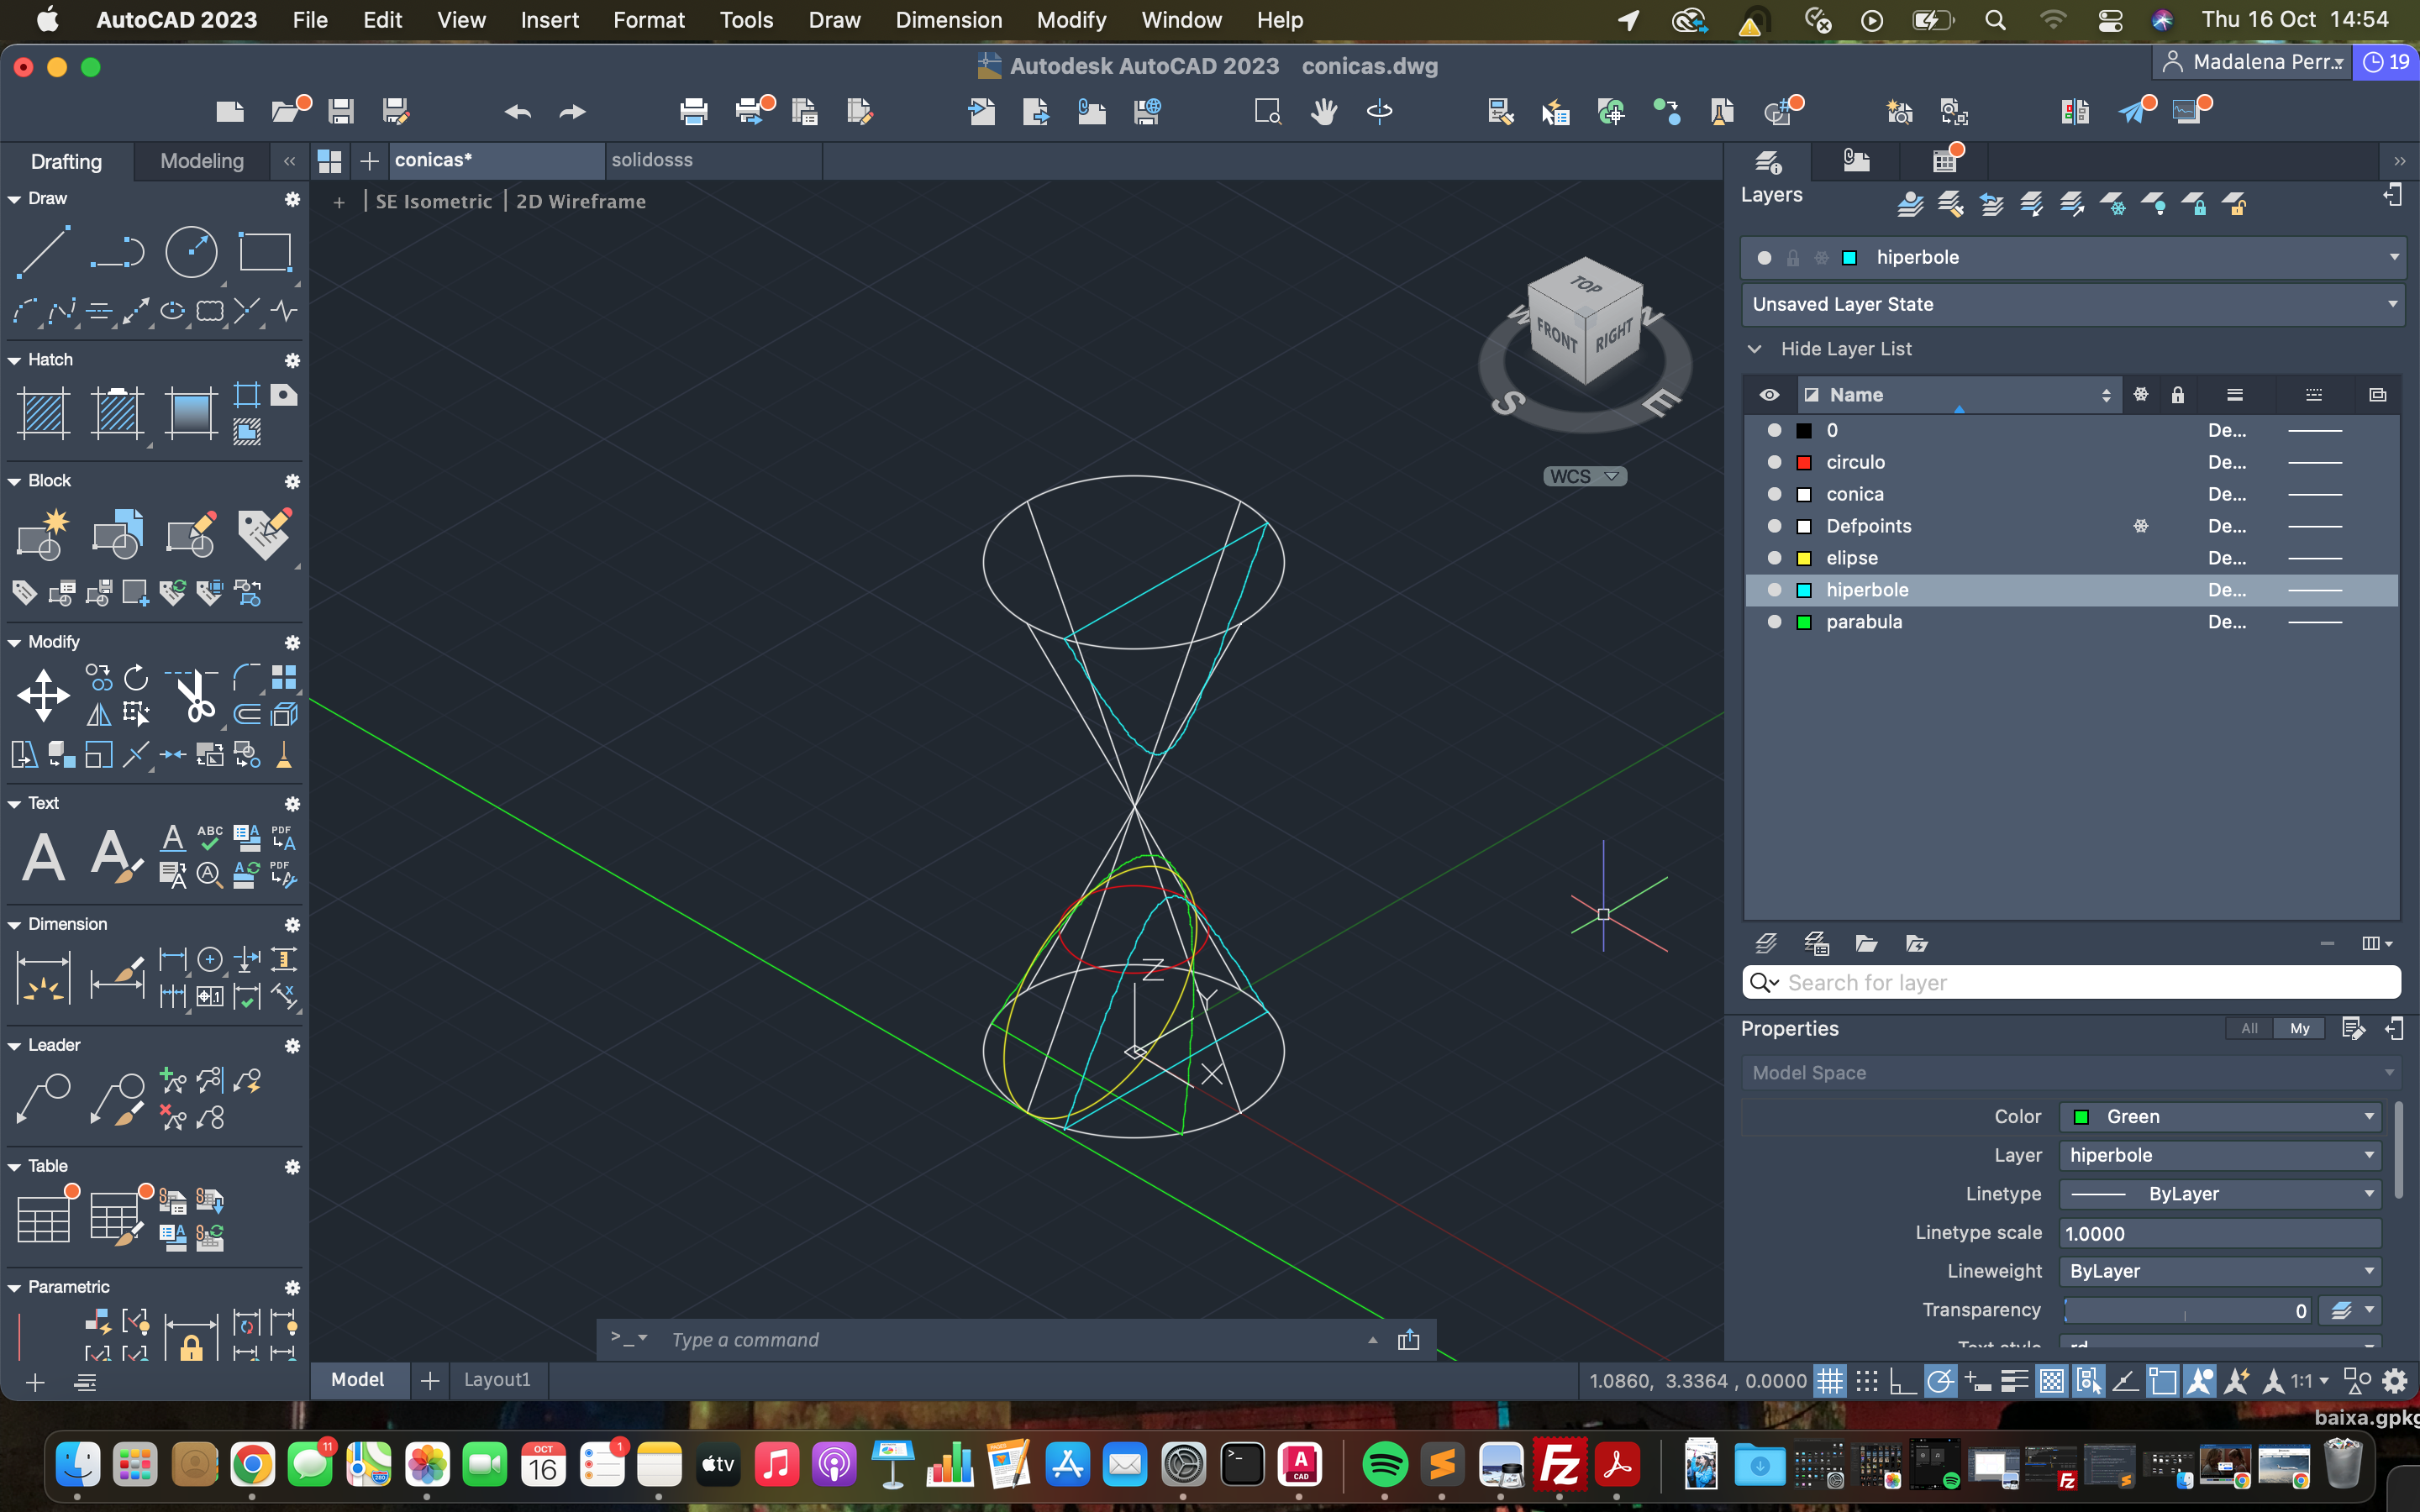Viewport: 2420px width, 1512px height.
Task: Toggle grid display in status bar
Action: point(1829,1381)
